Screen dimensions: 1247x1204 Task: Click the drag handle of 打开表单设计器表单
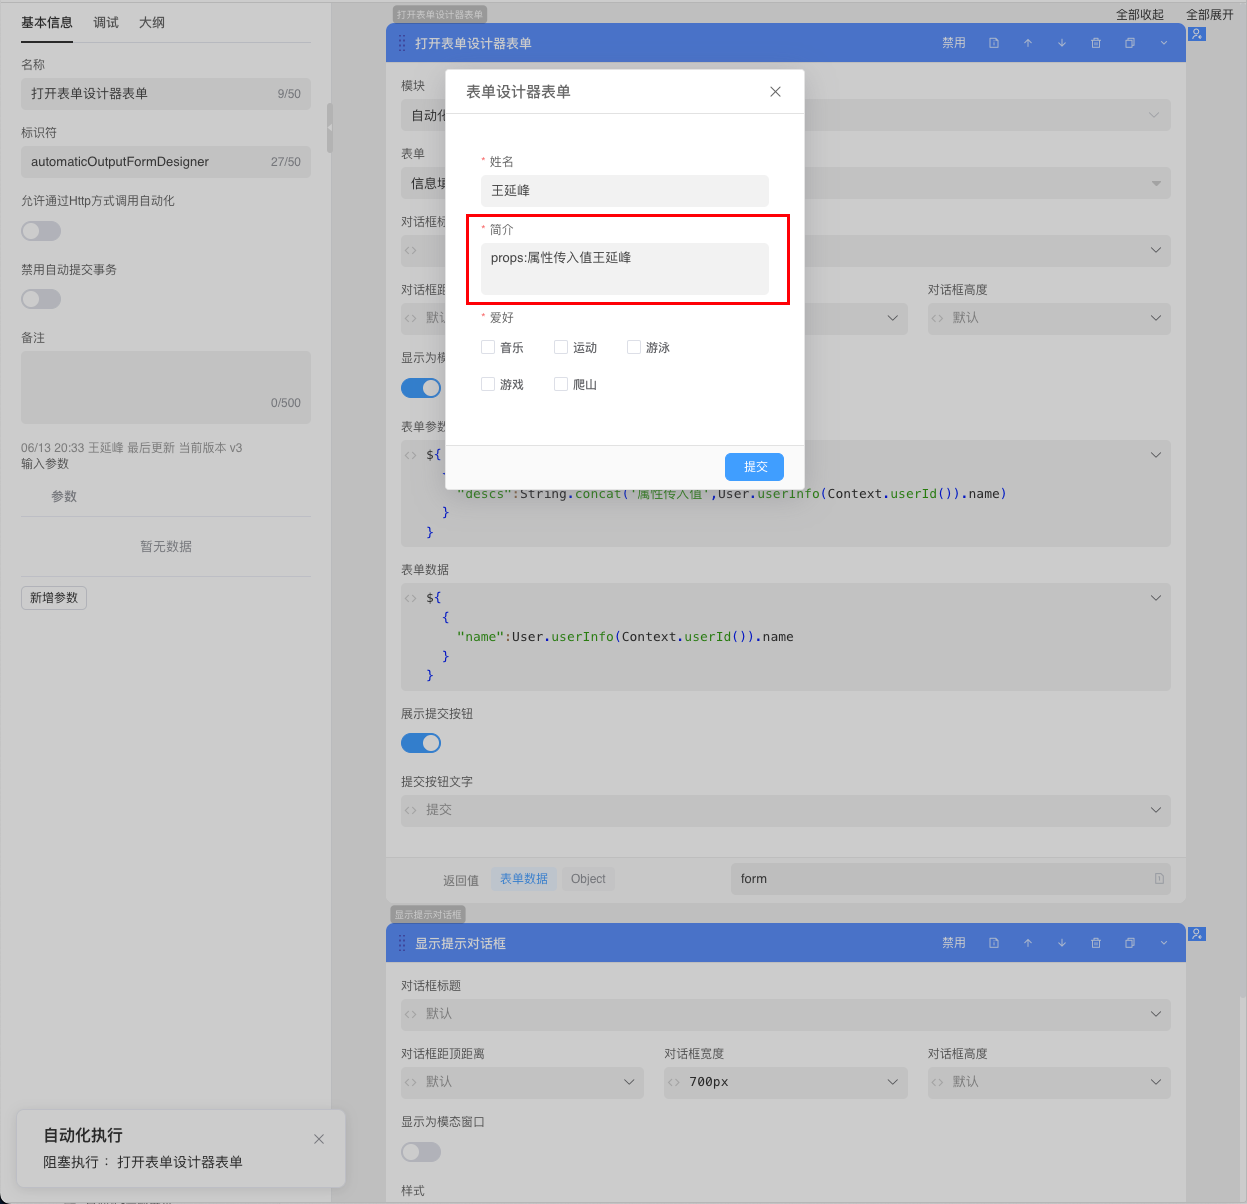402,43
